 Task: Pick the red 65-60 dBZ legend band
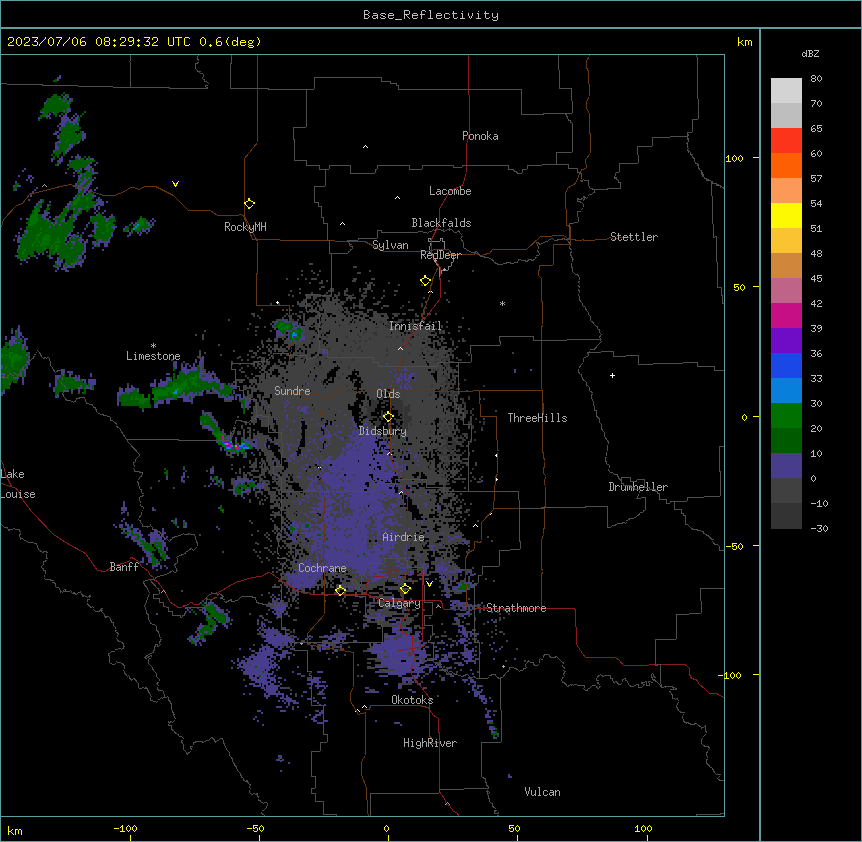click(x=786, y=140)
